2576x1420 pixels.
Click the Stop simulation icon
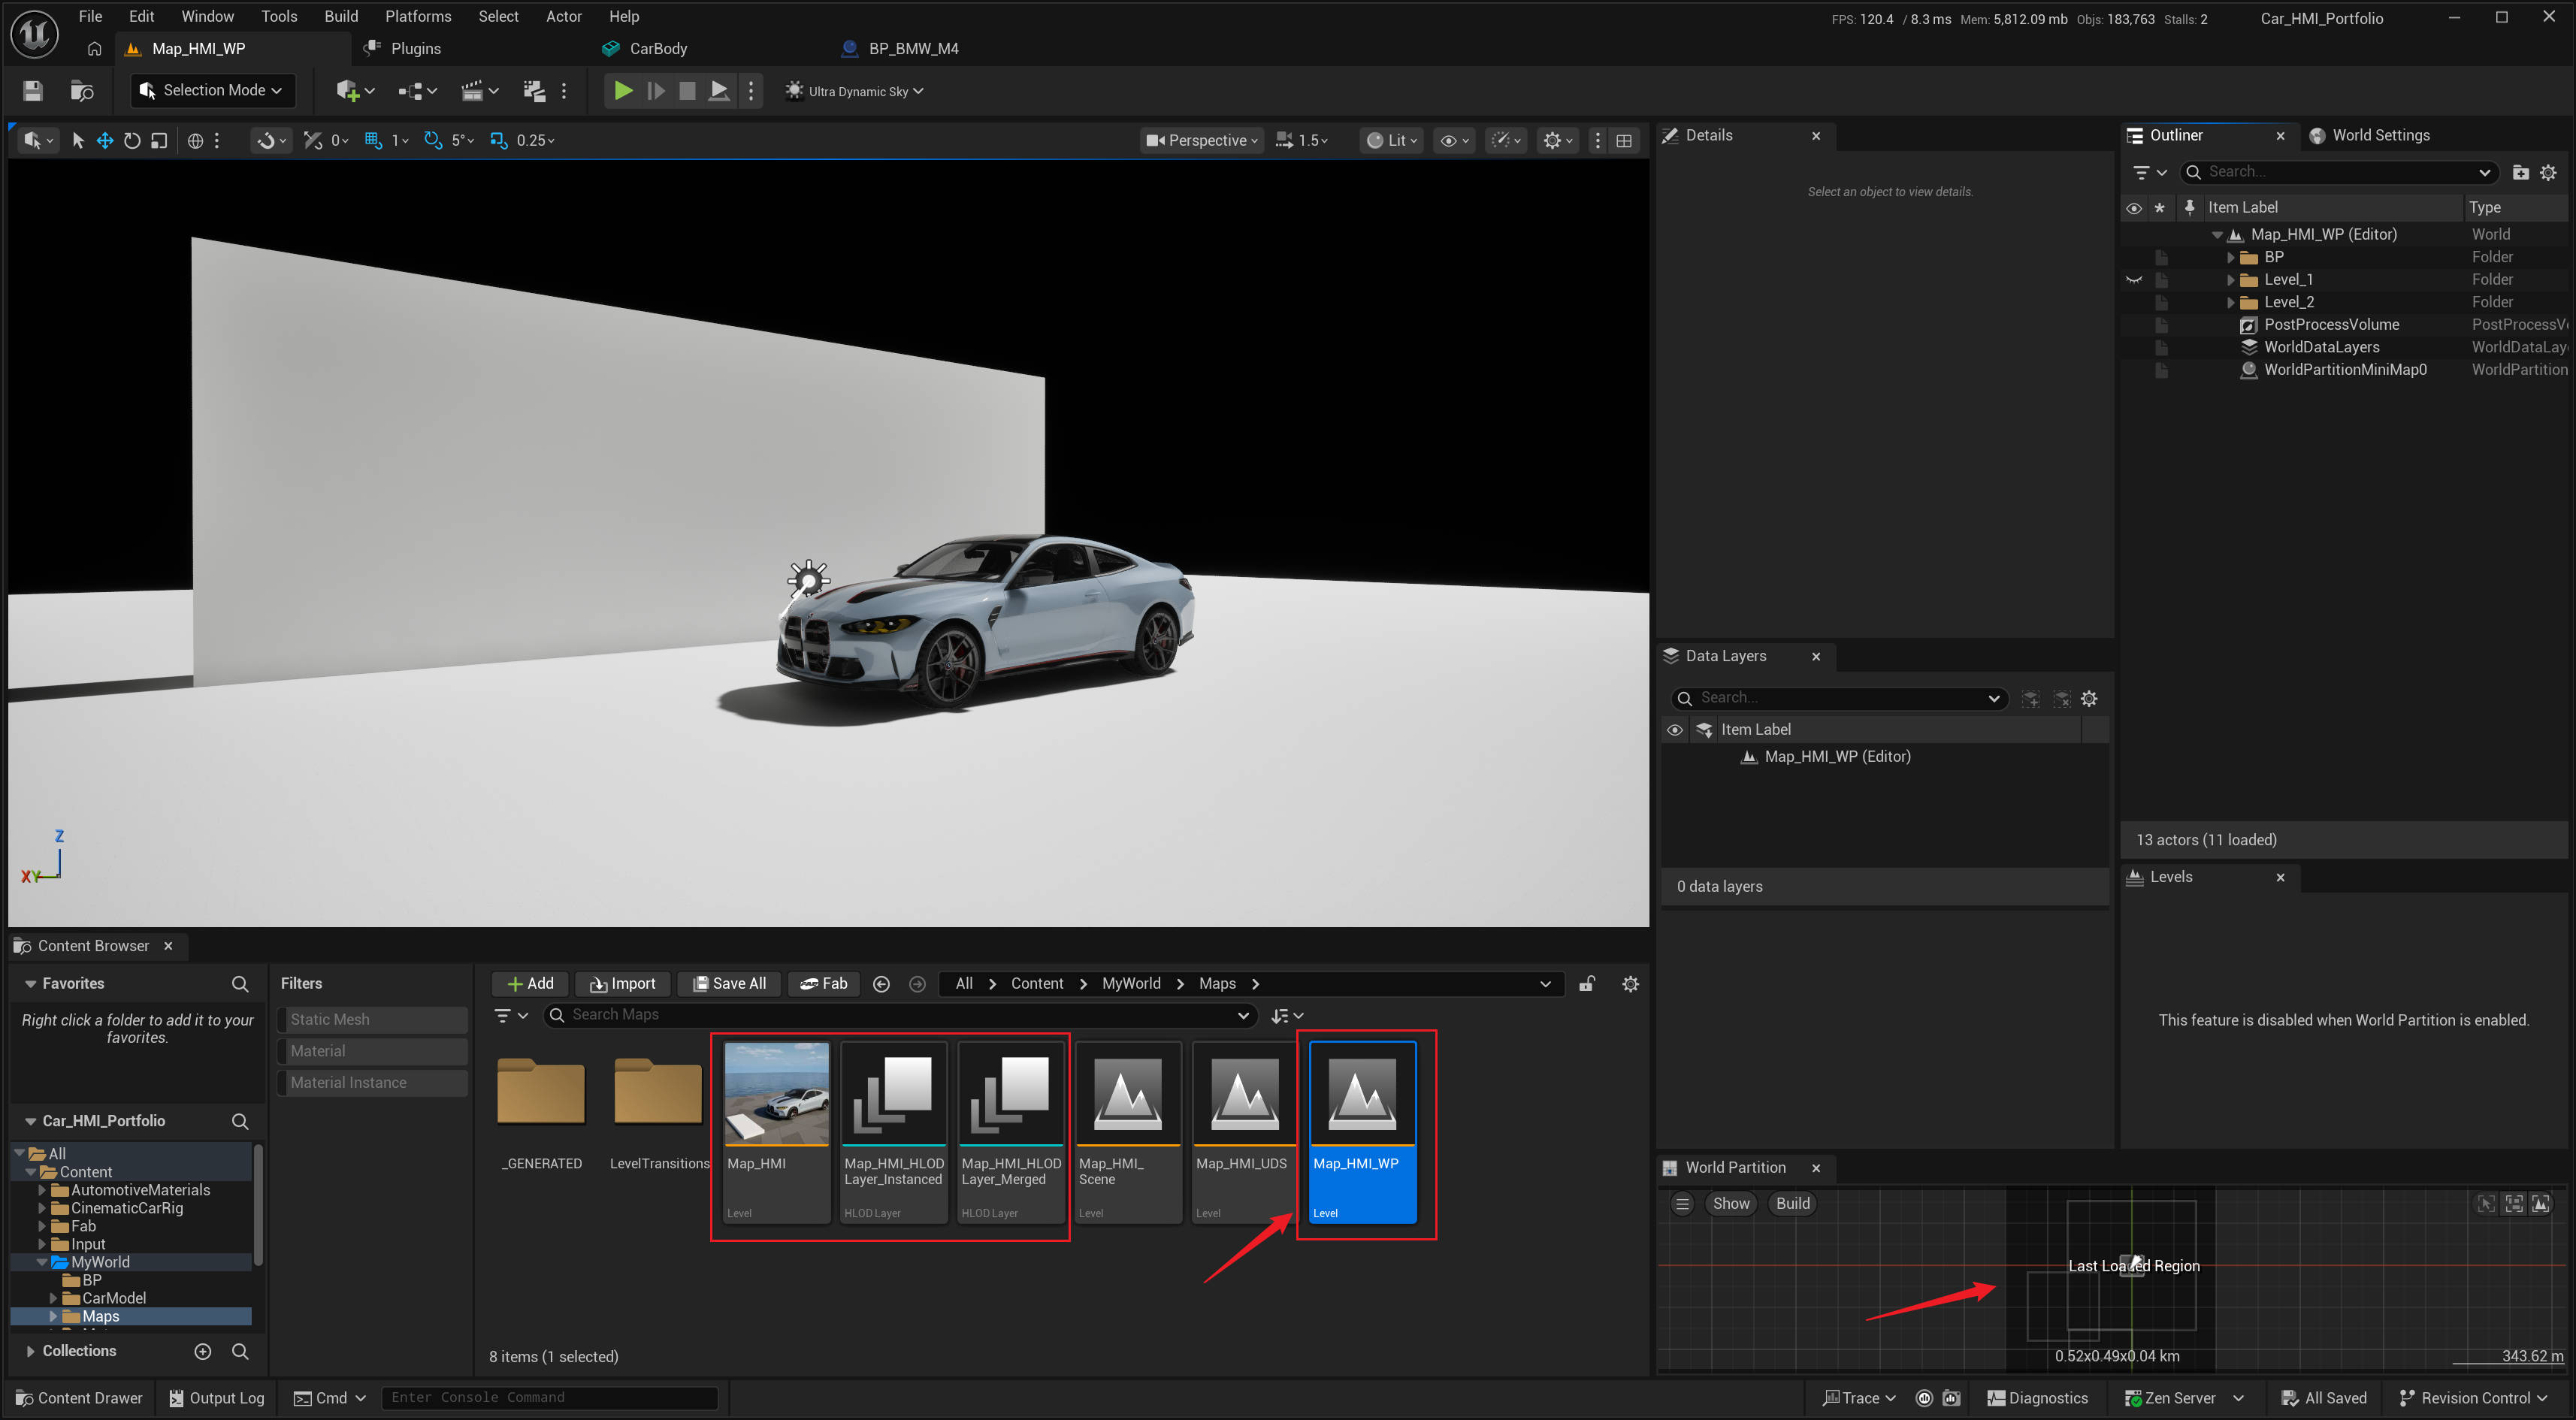(687, 91)
